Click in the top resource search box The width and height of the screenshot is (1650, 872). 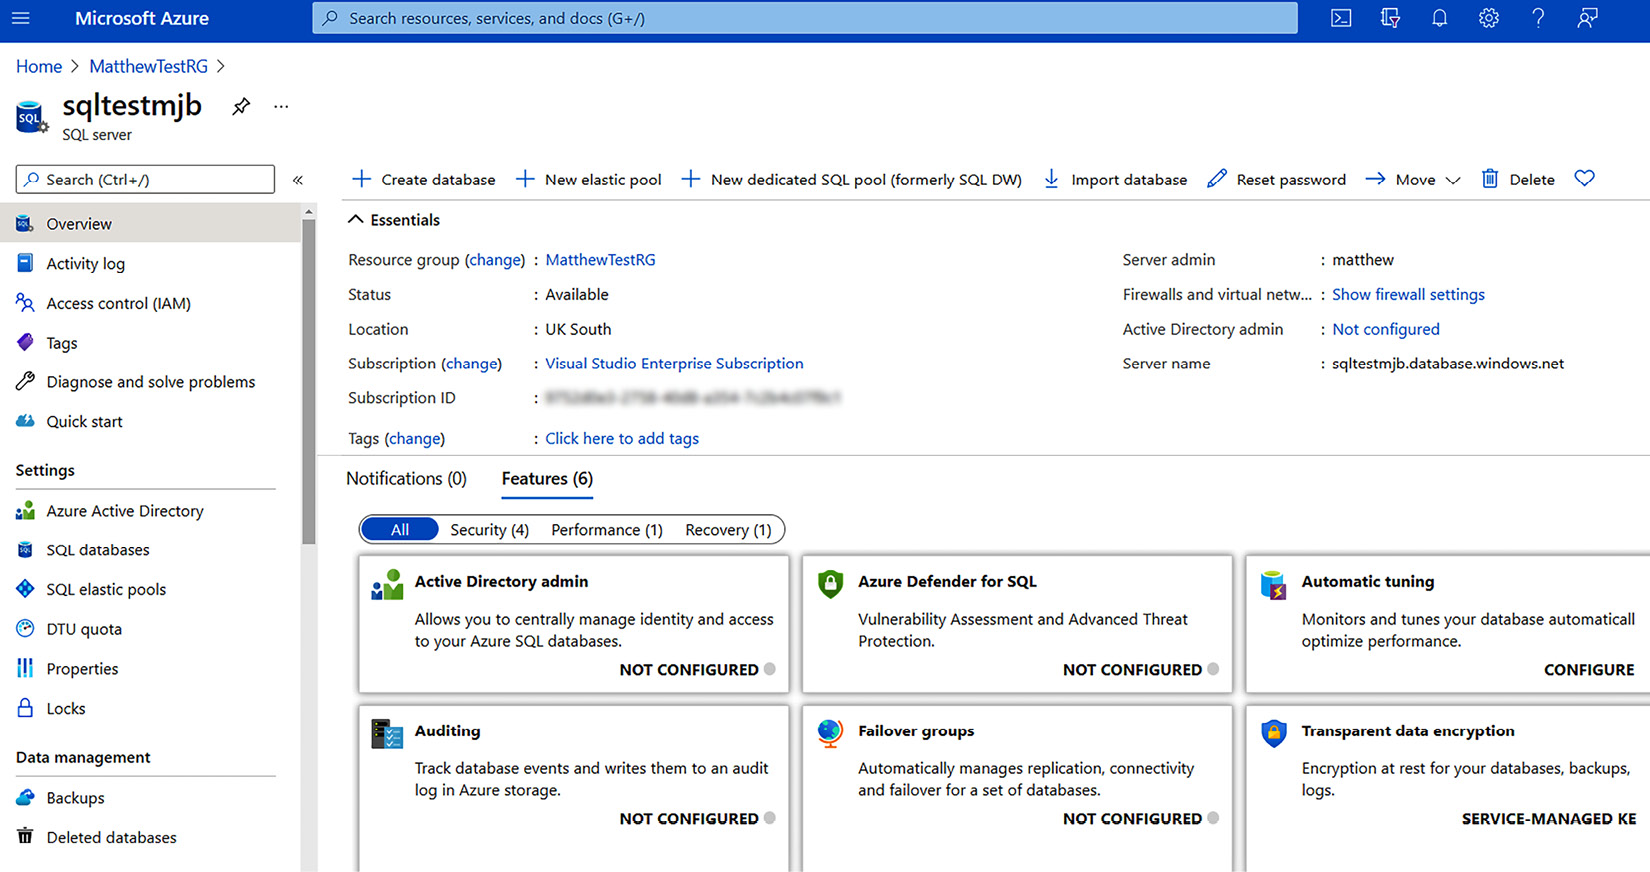(x=805, y=18)
